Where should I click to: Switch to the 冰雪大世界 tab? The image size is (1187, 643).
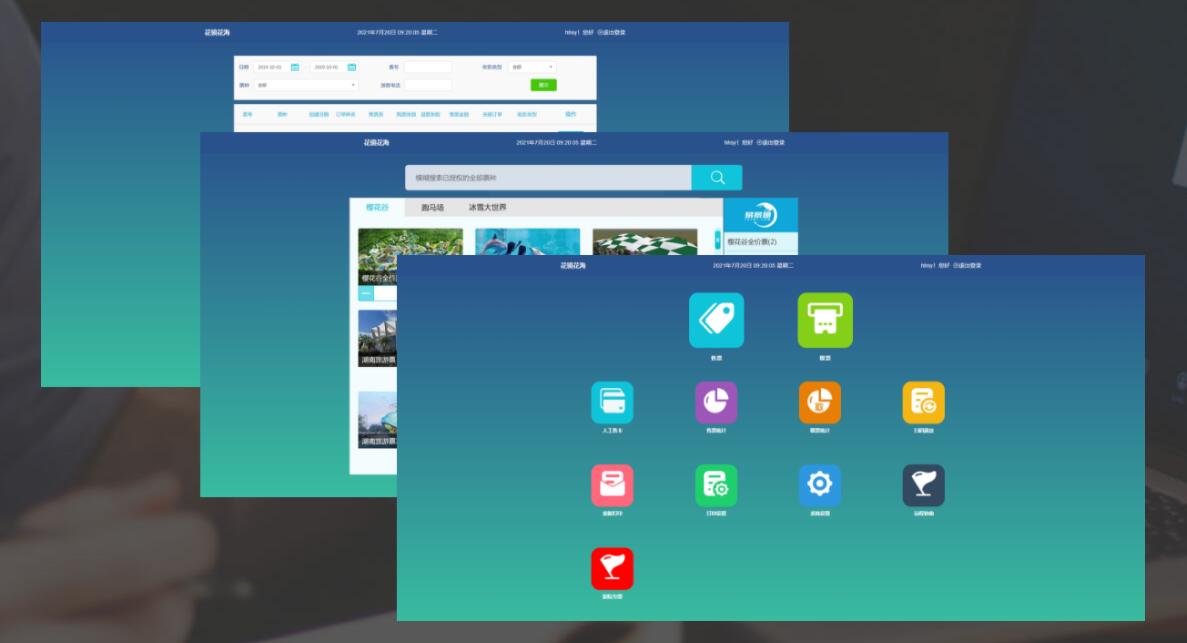click(x=488, y=208)
